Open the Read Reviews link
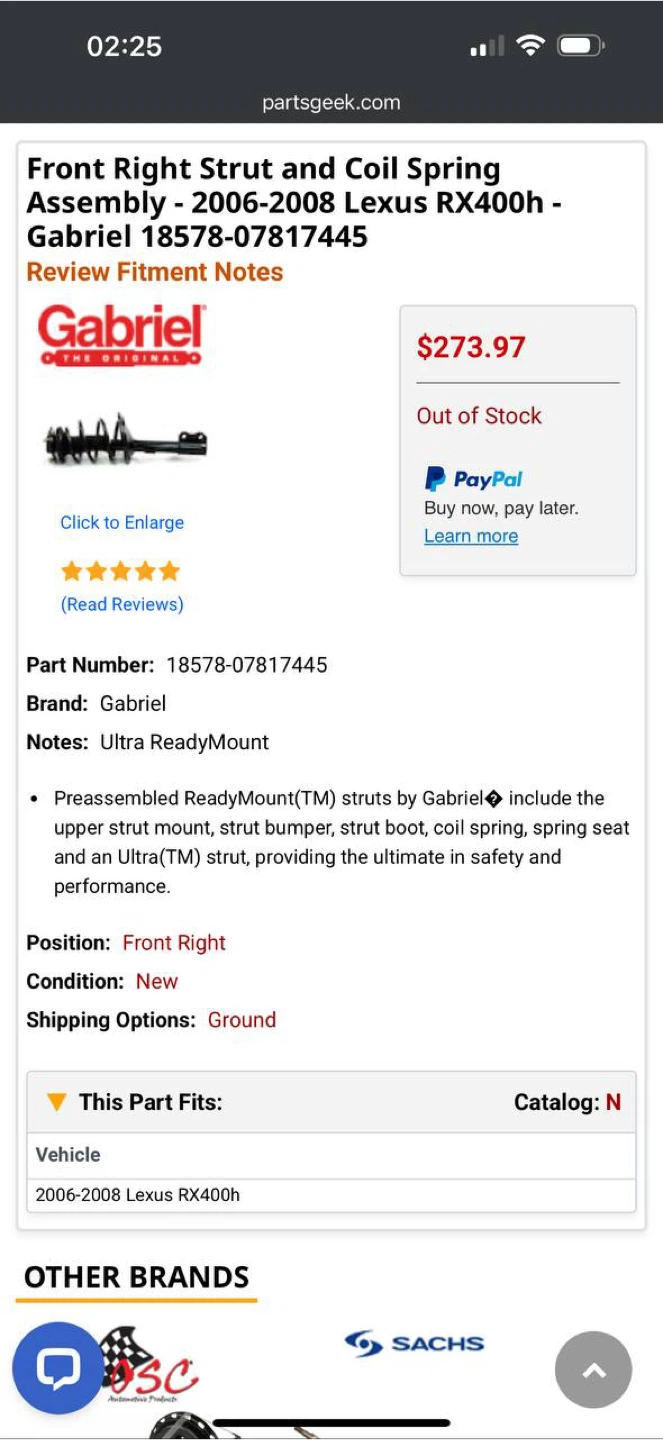This screenshot has height=1440, width=663. tap(122, 604)
